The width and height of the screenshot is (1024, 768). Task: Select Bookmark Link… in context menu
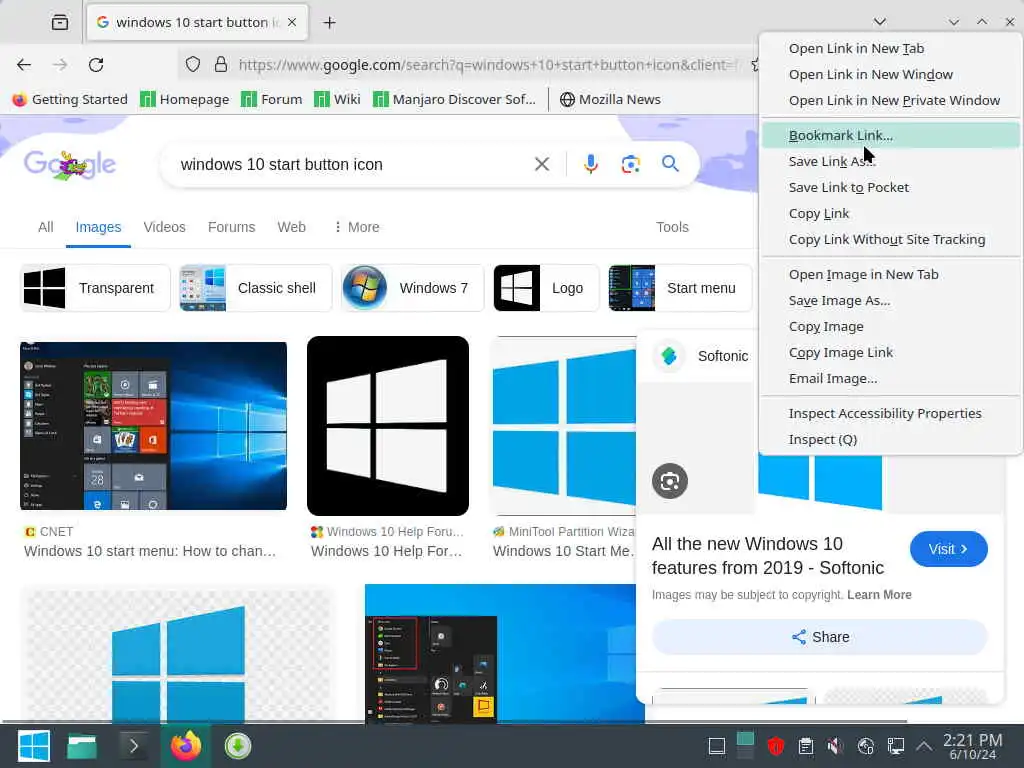[890, 135]
